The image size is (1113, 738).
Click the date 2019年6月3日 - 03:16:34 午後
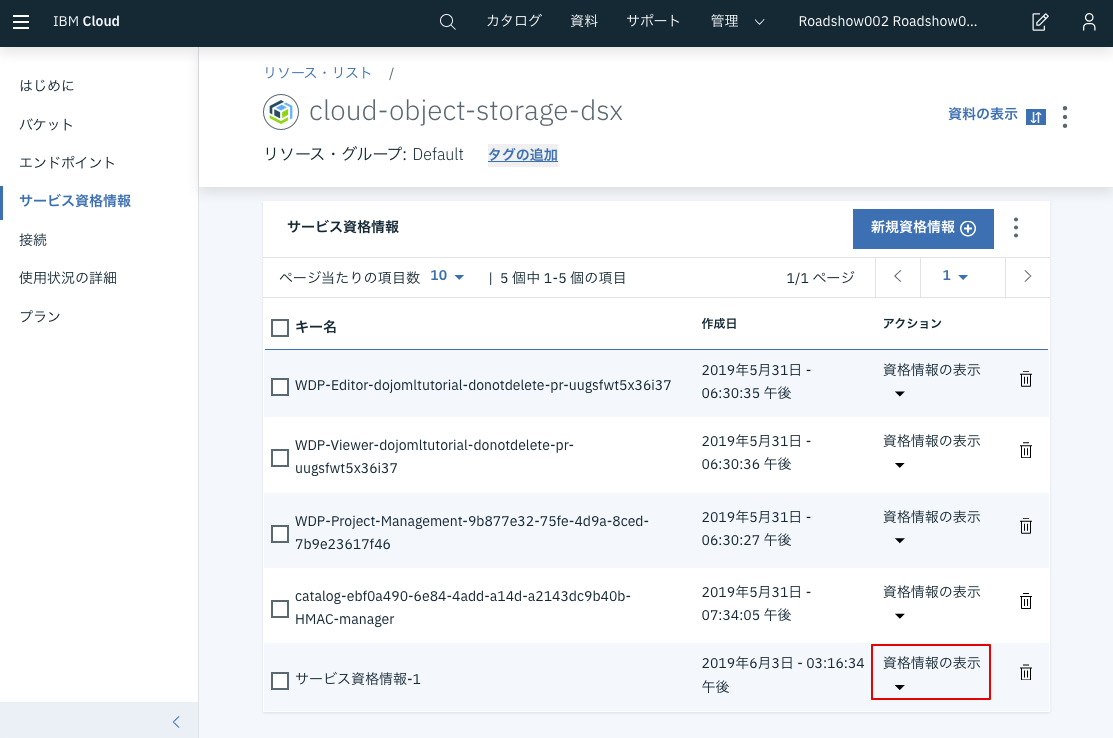[783, 675]
